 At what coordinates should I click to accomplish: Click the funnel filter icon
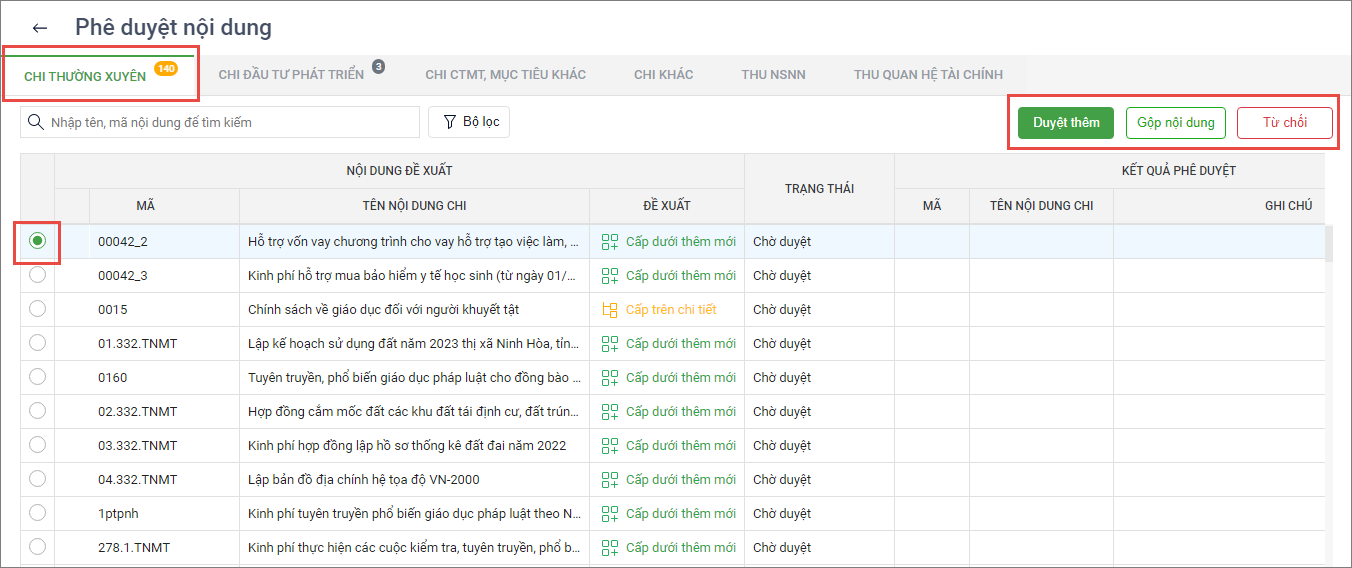click(449, 122)
